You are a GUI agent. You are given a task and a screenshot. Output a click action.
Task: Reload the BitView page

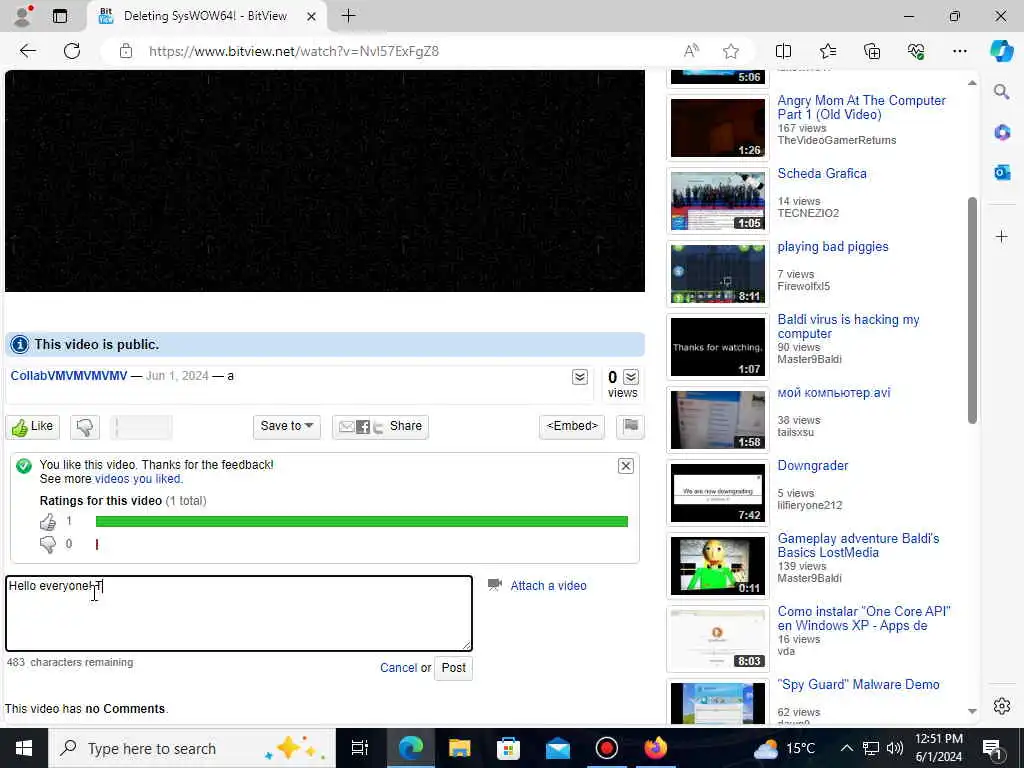[72, 51]
